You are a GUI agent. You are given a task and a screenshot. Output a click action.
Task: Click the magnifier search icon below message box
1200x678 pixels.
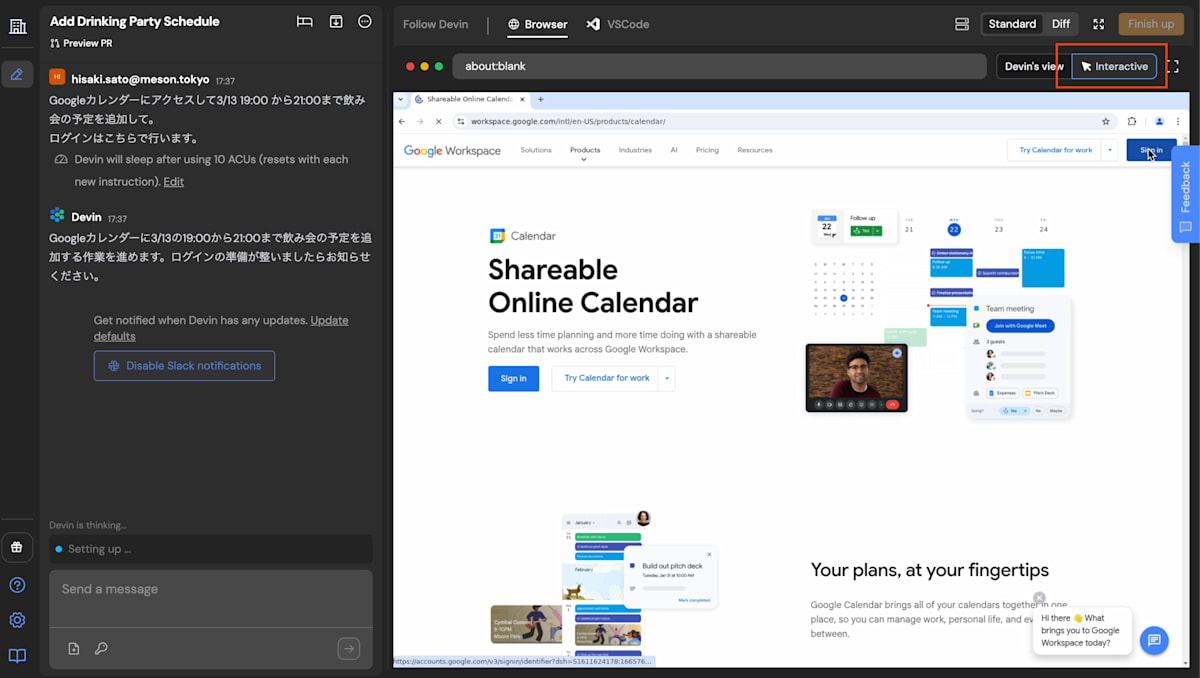click(101, 649)
